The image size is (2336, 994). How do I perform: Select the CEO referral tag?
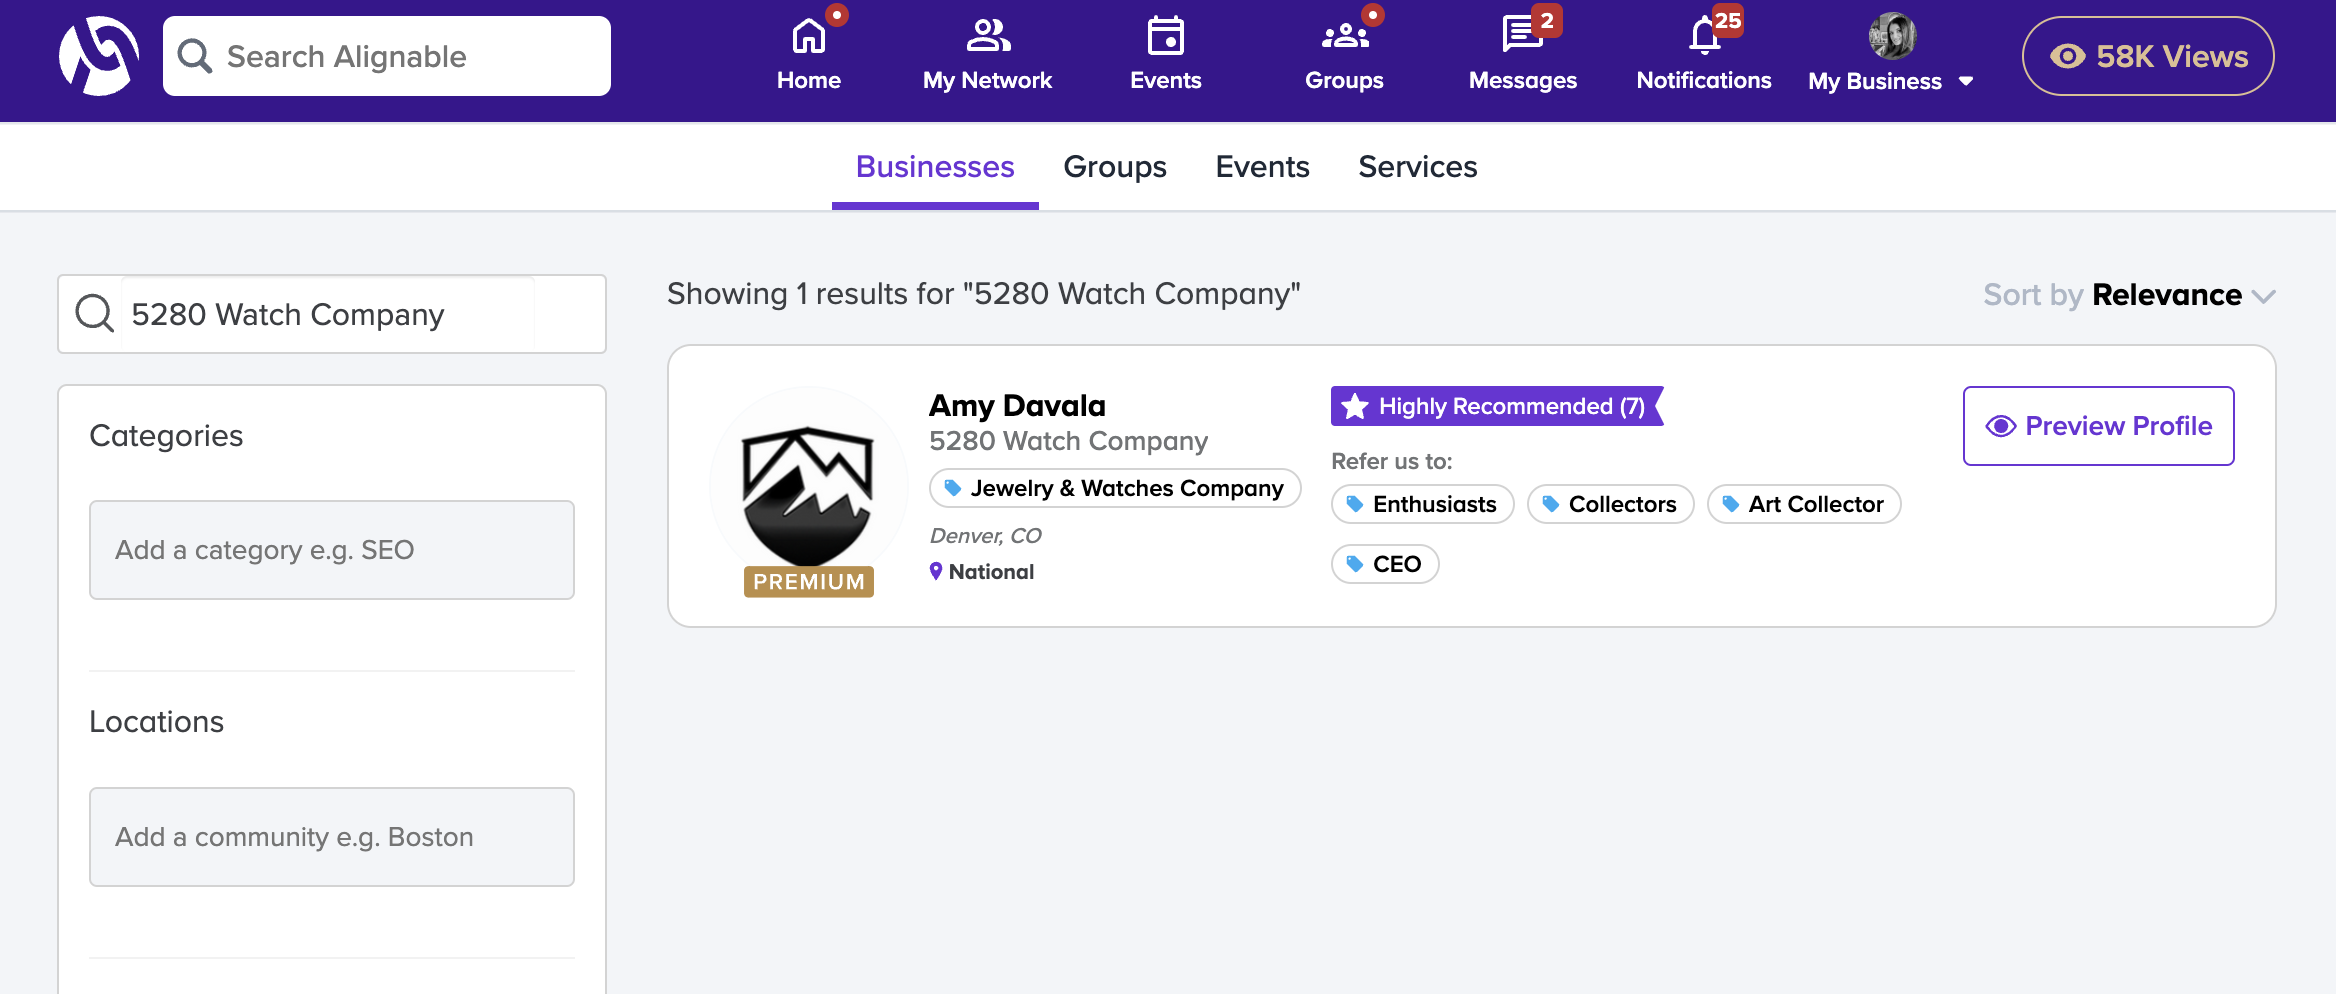point(1385,564)
